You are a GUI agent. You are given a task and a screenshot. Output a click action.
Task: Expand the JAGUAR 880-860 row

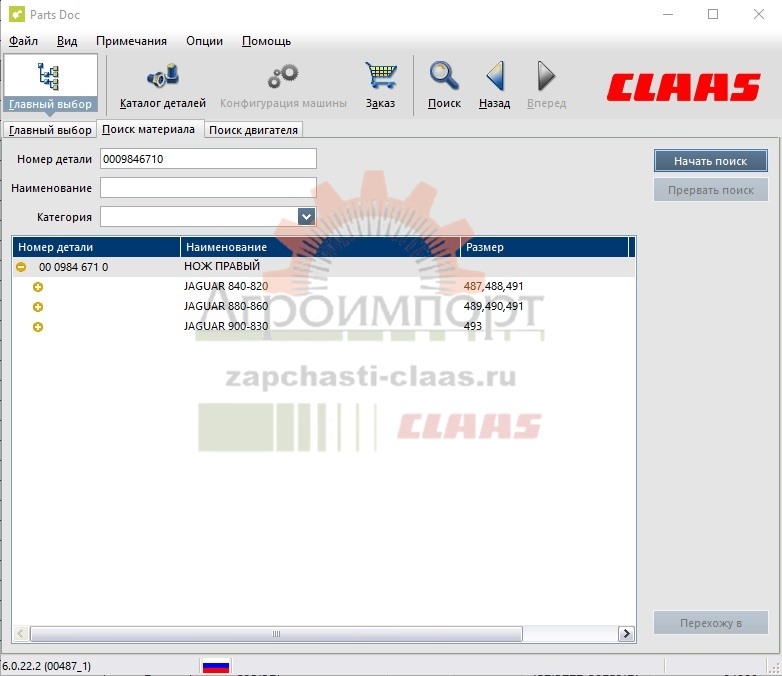coord(38,307)
